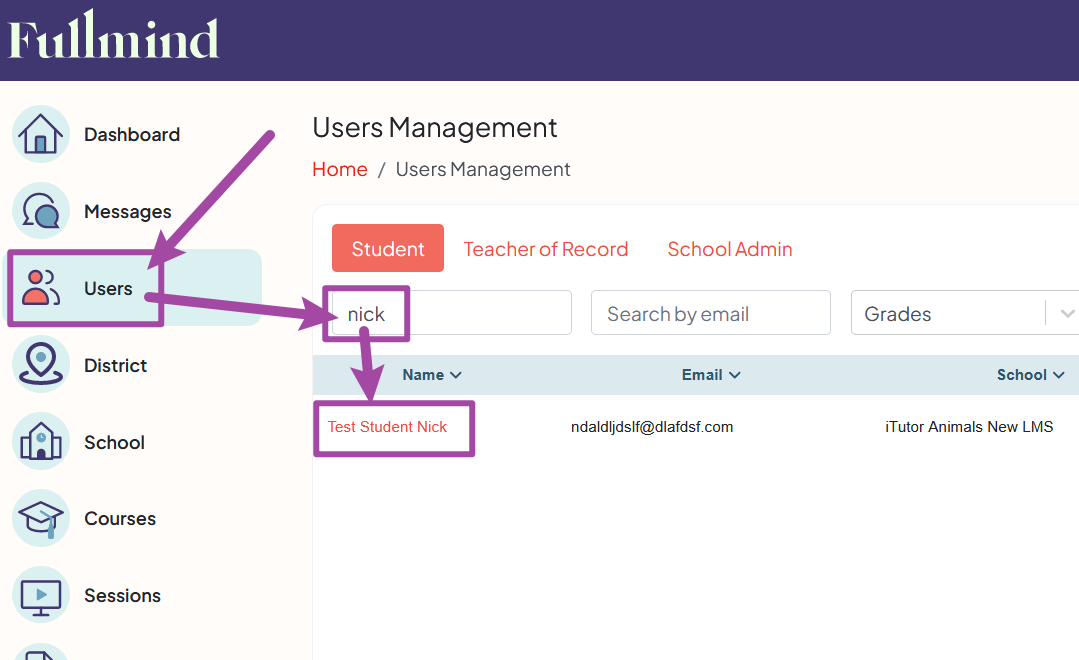Sort by the School column chevron
This screenshot has height=660, width=1079.
(1057, 375)
